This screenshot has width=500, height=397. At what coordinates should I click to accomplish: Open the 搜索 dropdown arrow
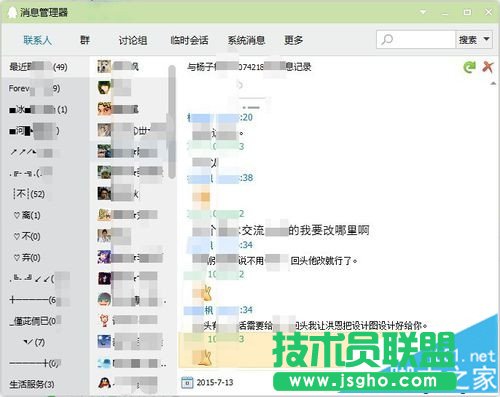click(486, 39)
